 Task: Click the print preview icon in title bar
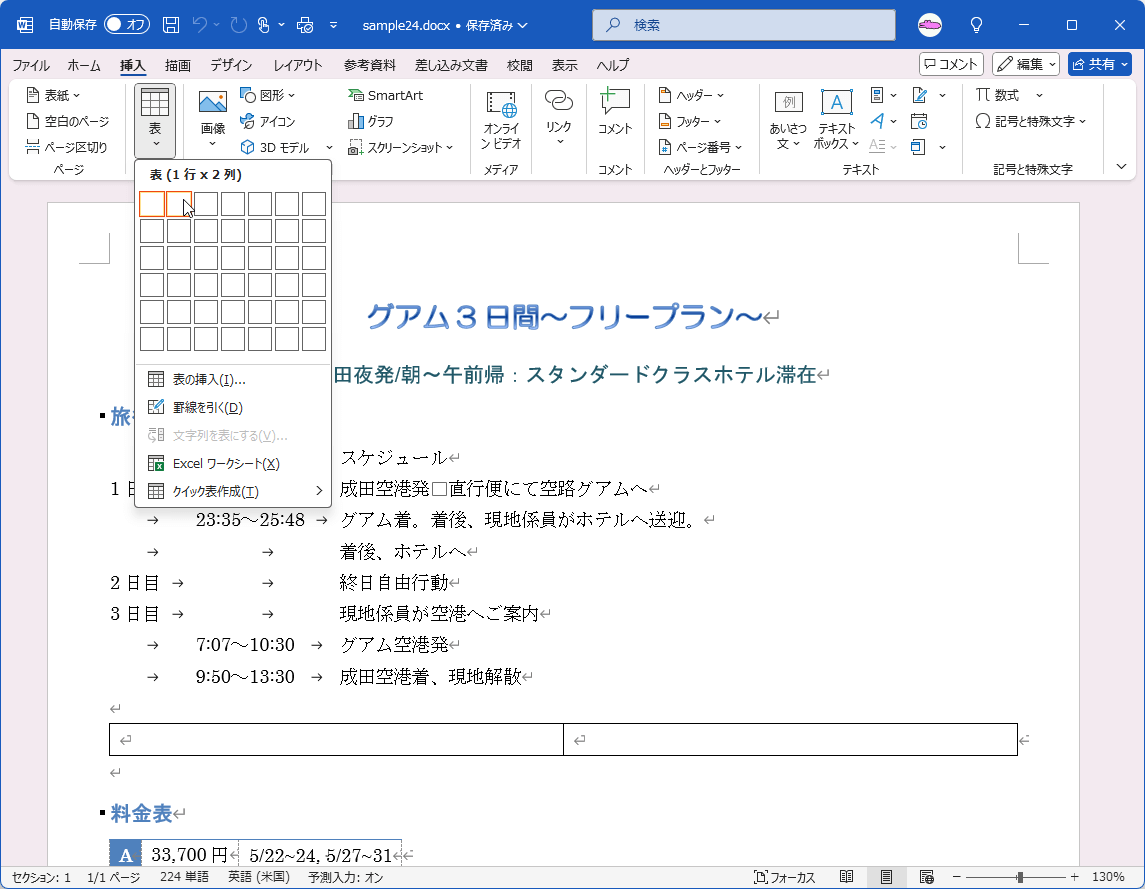coord(305,25)
